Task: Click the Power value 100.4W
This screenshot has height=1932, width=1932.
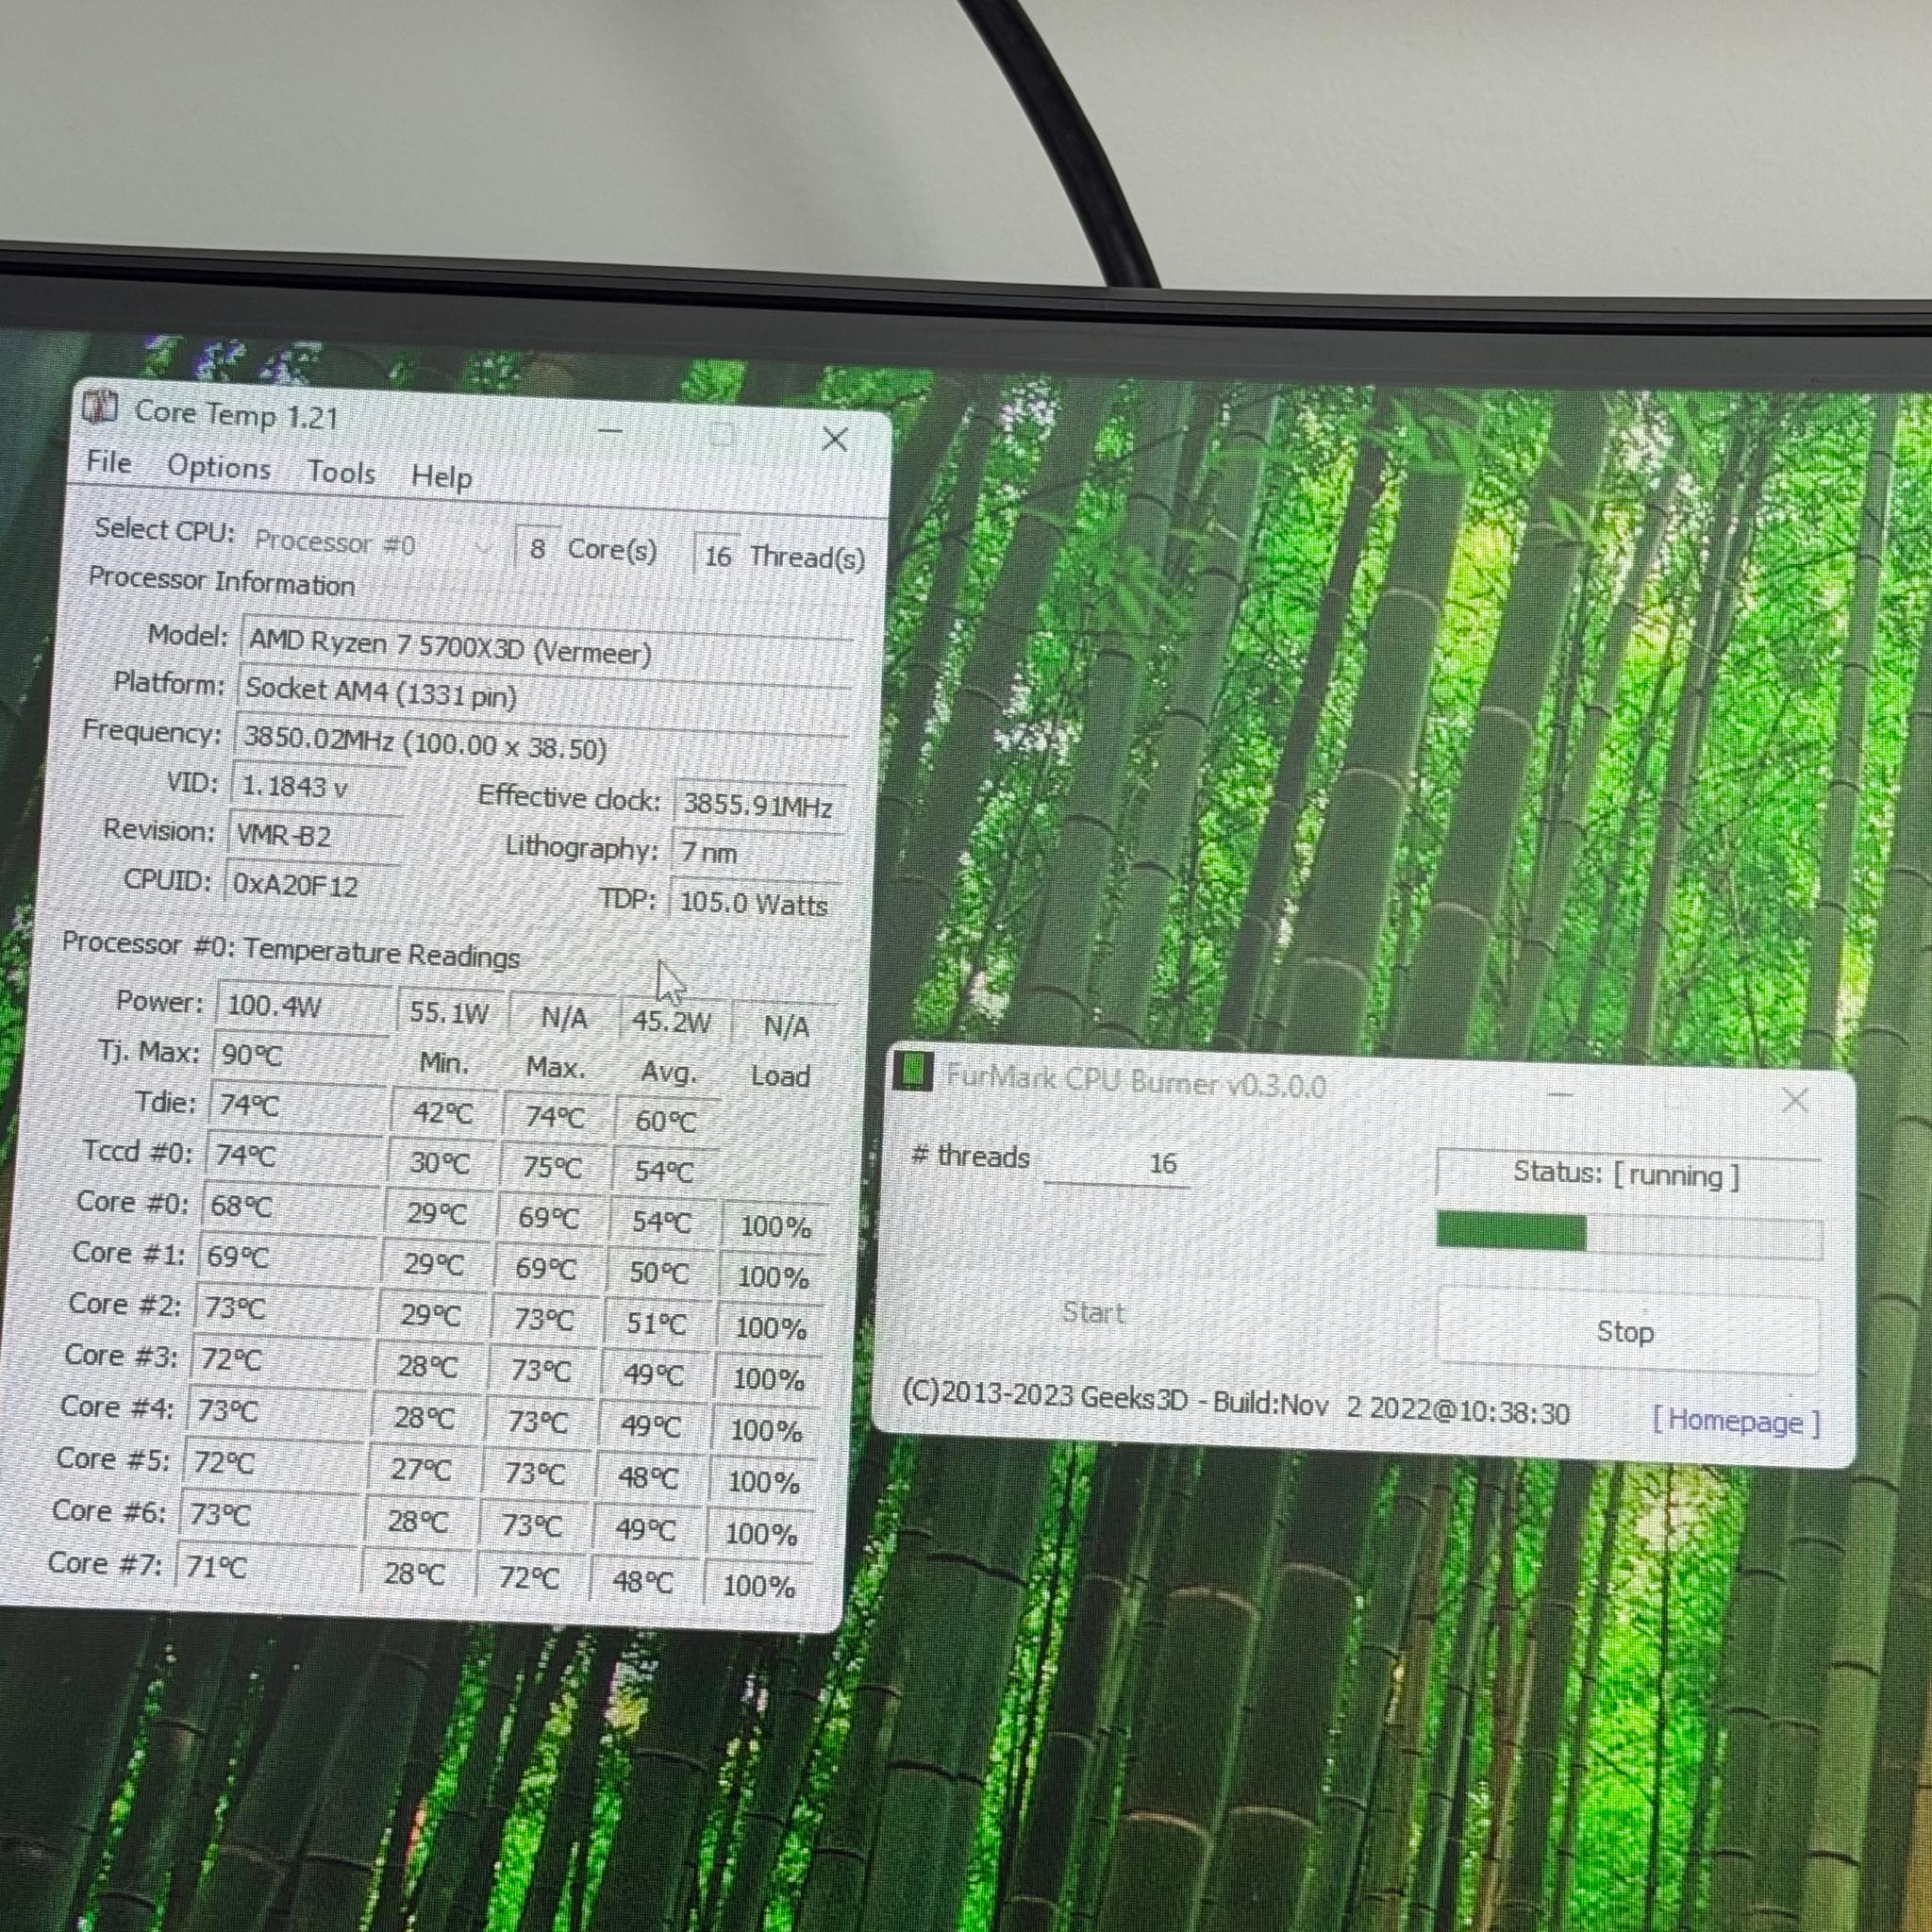Action: (x=304, y=1006)
